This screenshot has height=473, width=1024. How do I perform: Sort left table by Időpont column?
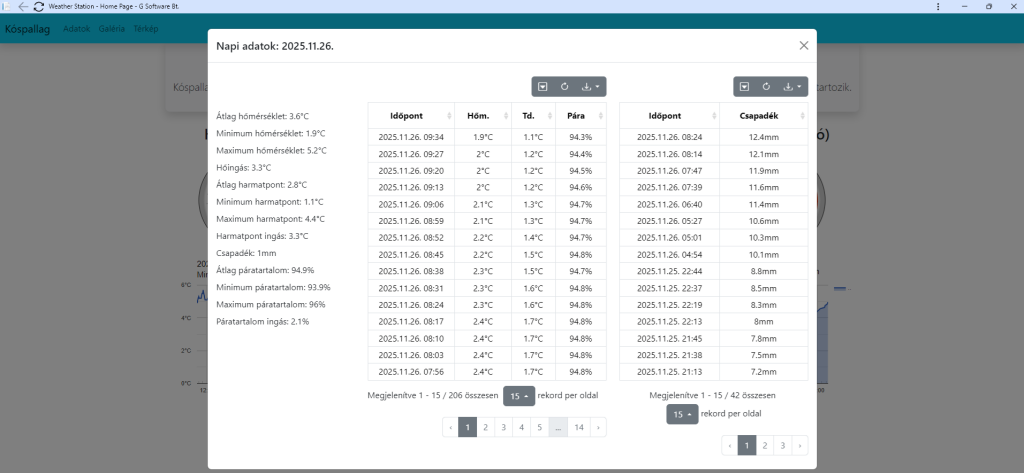[411, 115]
